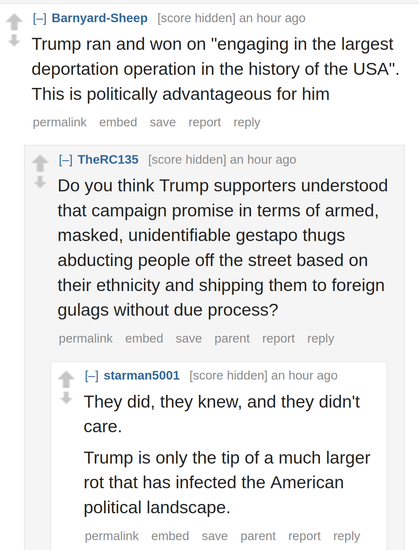
Task: Save TheRC135's comment
Action: coord(189,338)
